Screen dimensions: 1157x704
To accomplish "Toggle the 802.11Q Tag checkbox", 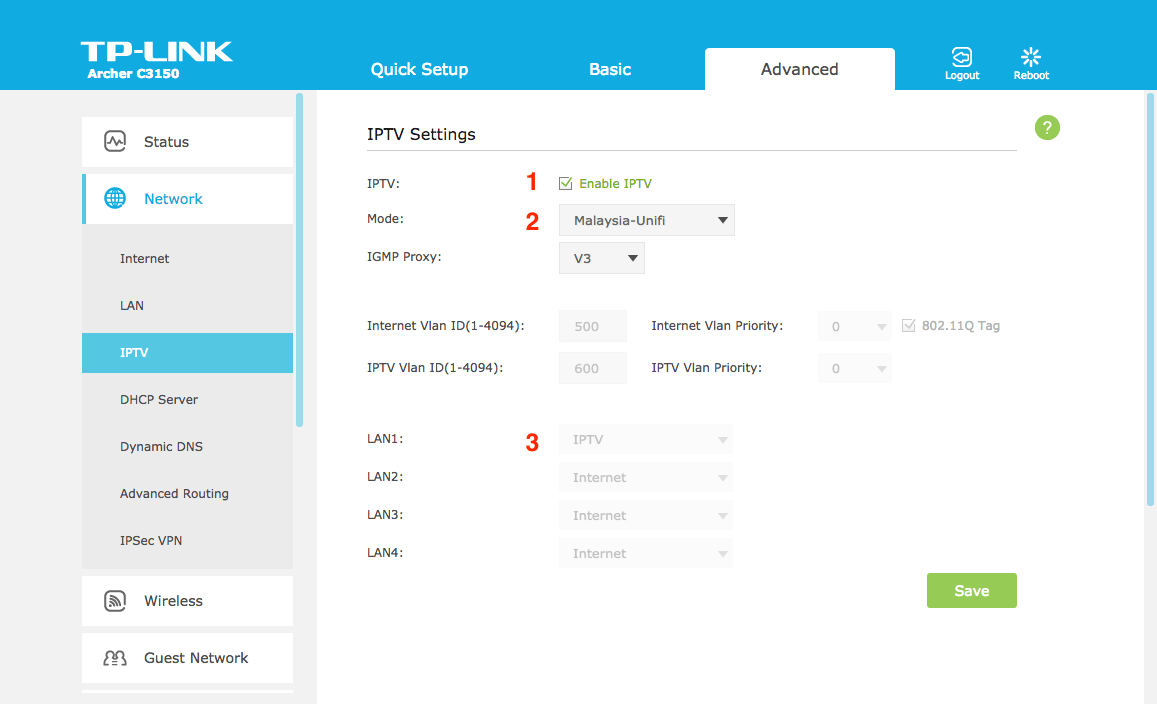I will 908,325.
